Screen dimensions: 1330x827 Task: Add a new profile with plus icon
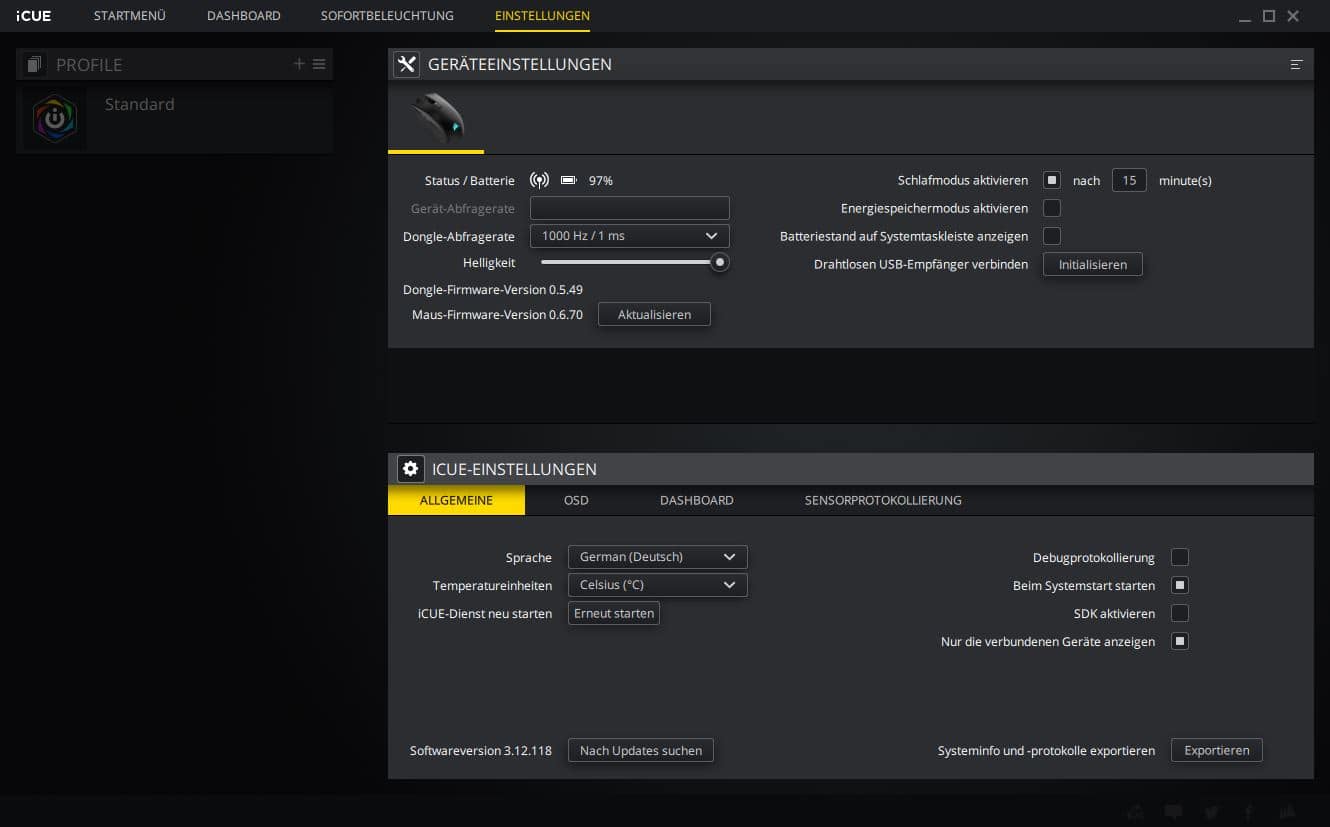click(299, 64)
